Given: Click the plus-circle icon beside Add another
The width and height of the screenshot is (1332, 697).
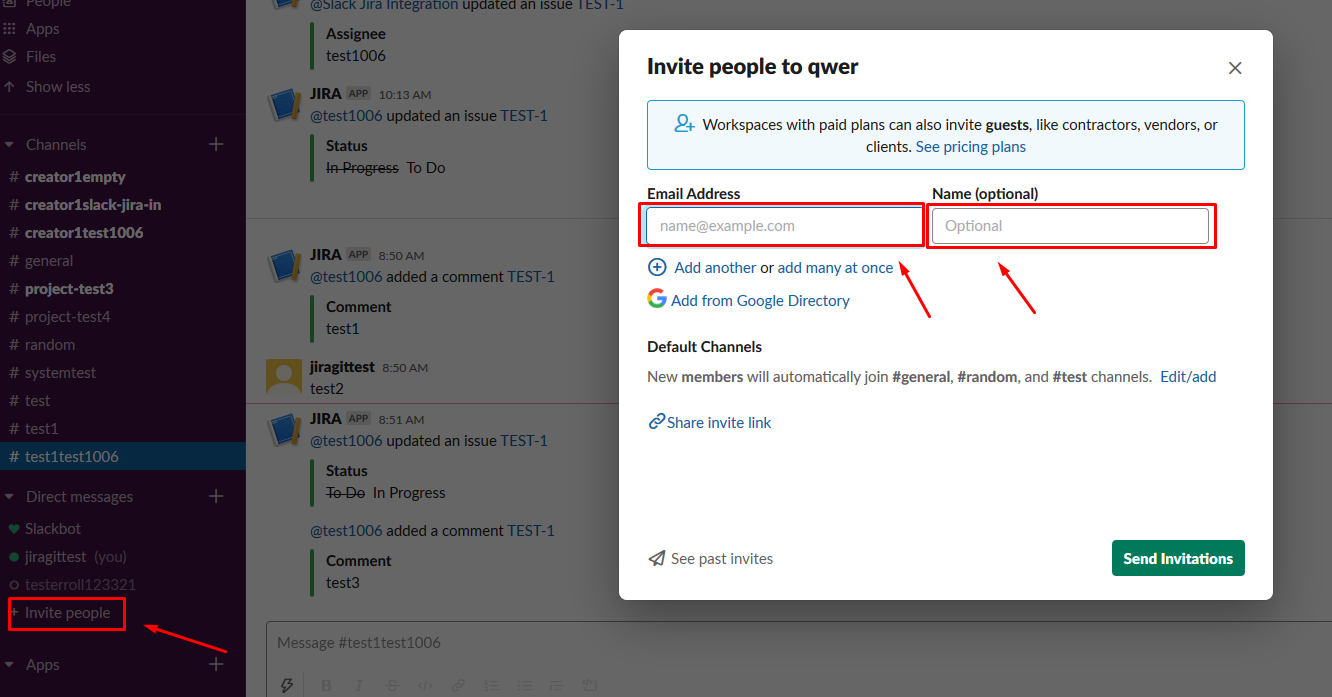Looking at the screenshot, I should coord(657,268).
